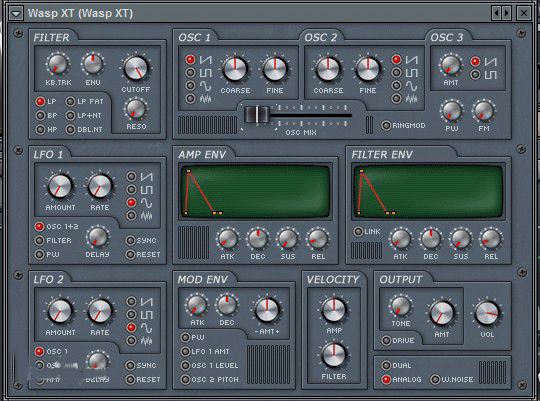Enable RESET for LFO 1
Viewport: 540px width, 401px height.
coord(130,255)
